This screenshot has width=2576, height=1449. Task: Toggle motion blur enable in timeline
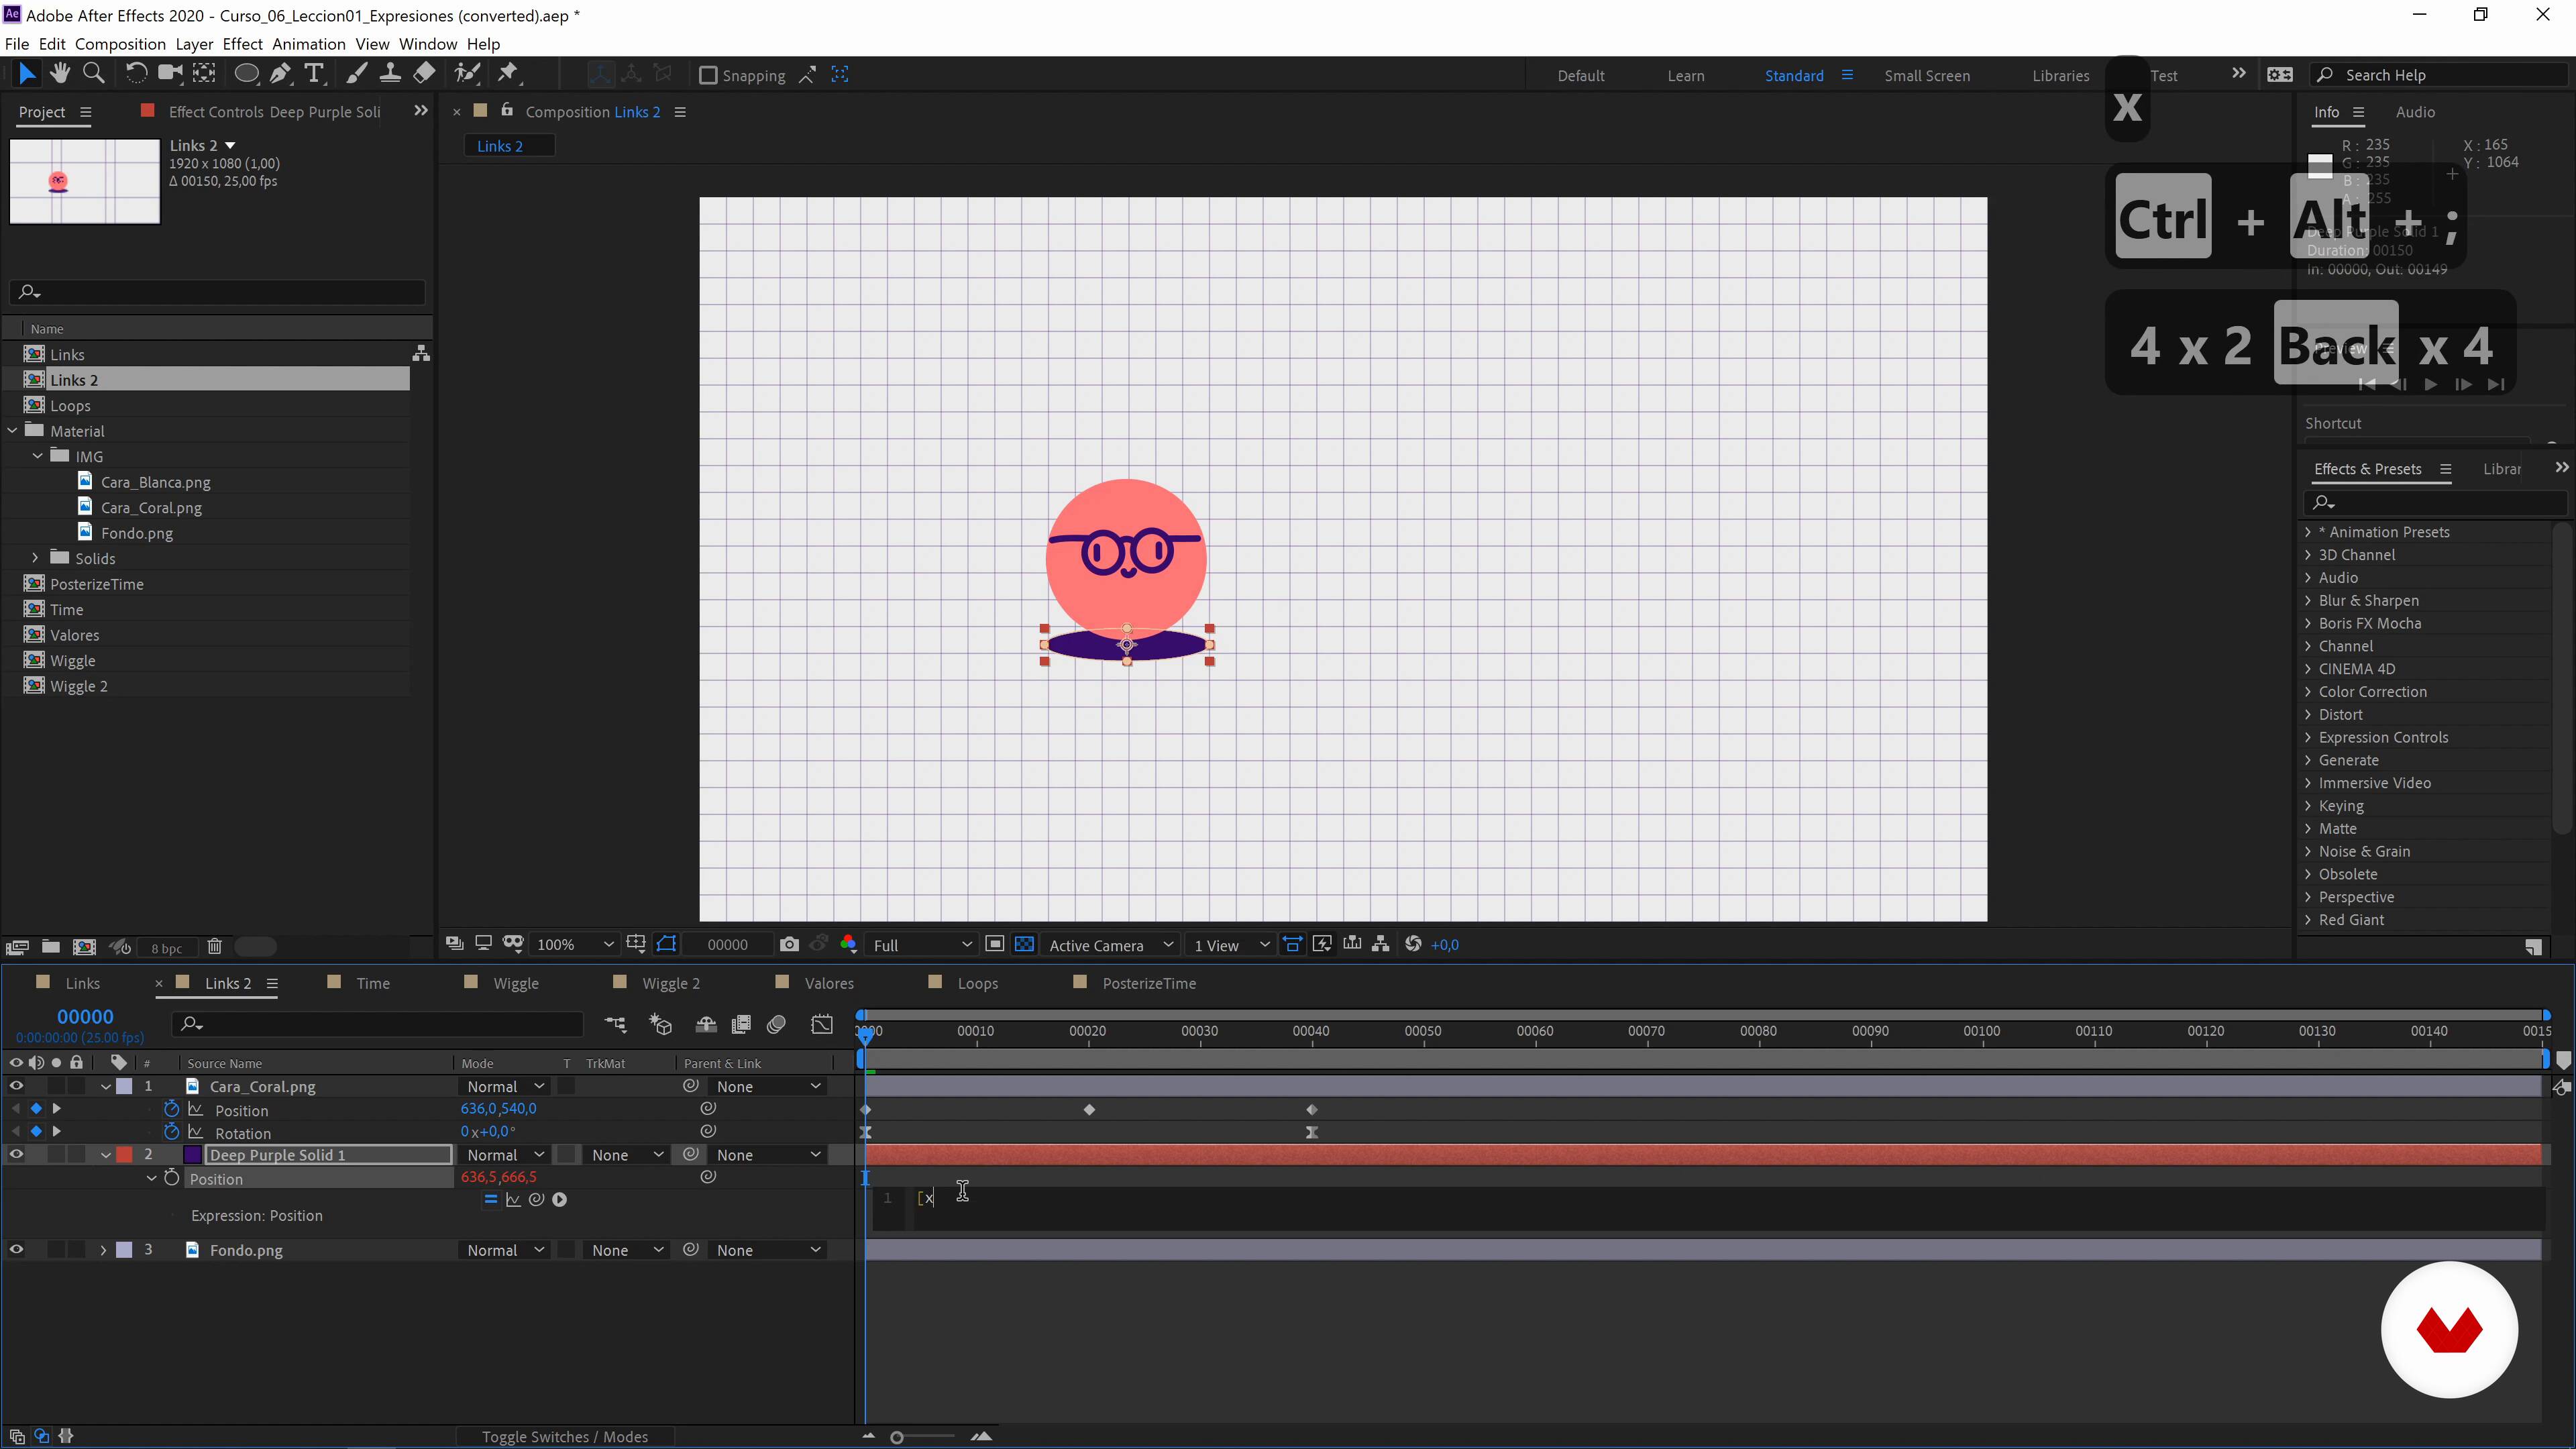[776, 1024]
